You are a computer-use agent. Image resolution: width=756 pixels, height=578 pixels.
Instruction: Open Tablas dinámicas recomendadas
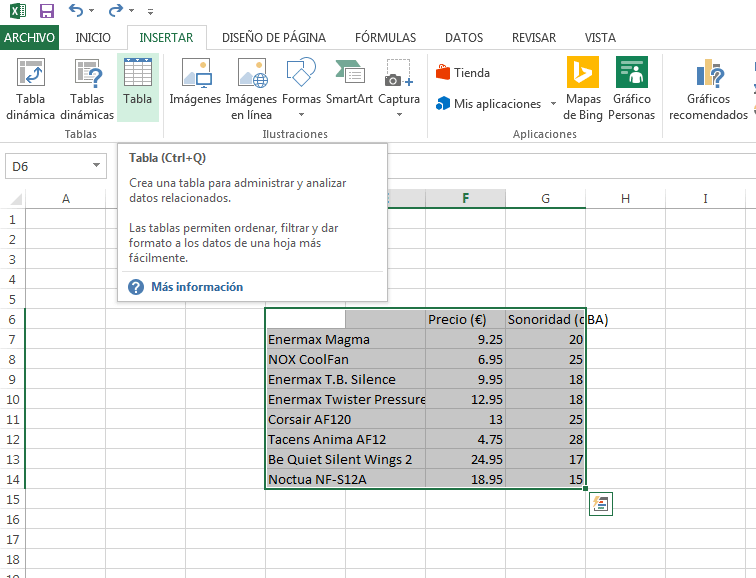pos(87,88)
